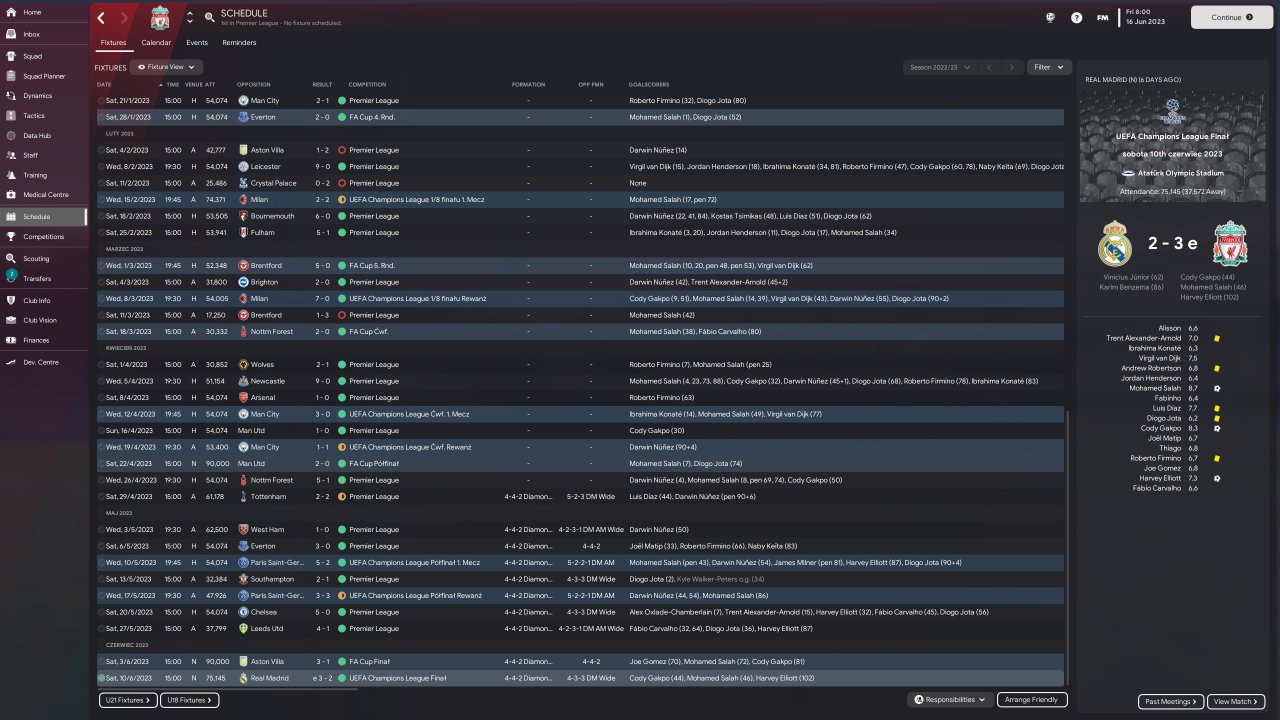Open the Filter dropdown
The image size is (1280, 720).
pyautogui.click(x=1049, y=67)
